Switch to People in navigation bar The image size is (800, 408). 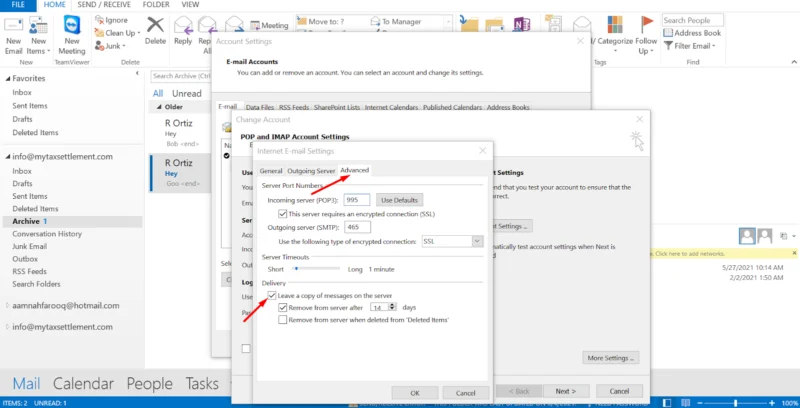point(149,384)
